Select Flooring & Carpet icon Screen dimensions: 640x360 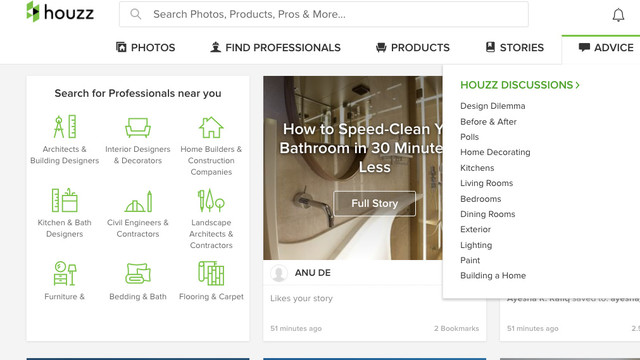pyautogui.click(x=211, y=273)
